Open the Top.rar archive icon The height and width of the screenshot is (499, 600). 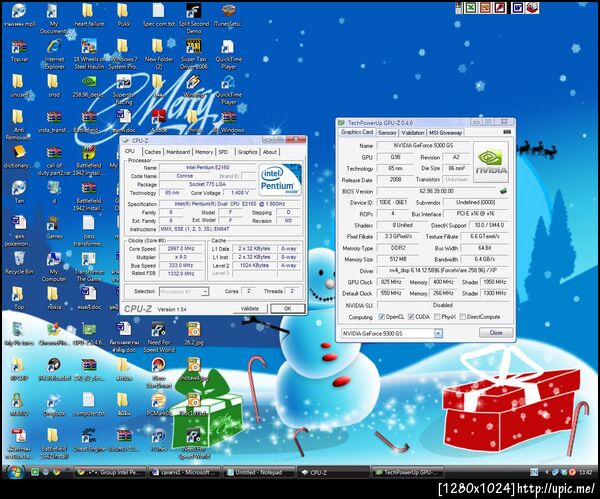[19, 51]
